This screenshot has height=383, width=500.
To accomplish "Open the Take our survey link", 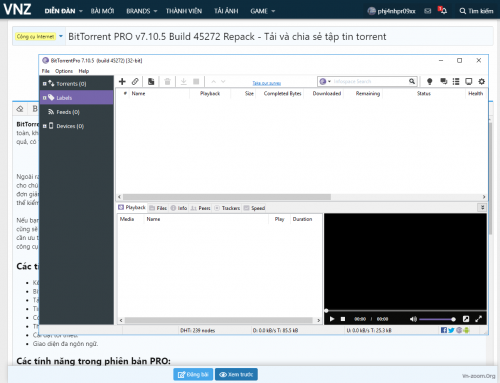I will [267, 83].
